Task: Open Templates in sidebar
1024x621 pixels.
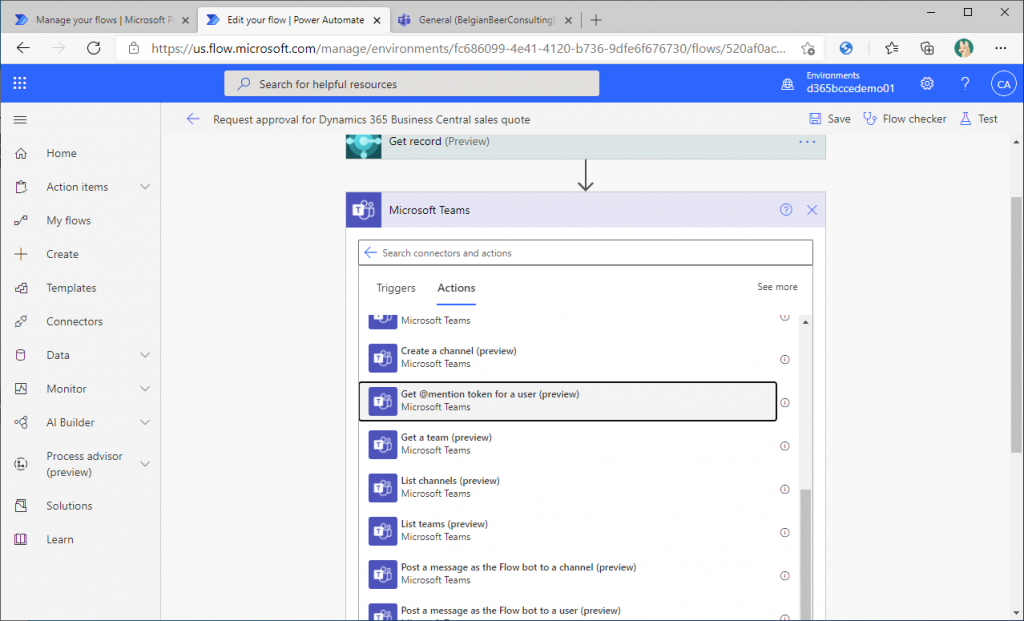Action: pos(71,287)
